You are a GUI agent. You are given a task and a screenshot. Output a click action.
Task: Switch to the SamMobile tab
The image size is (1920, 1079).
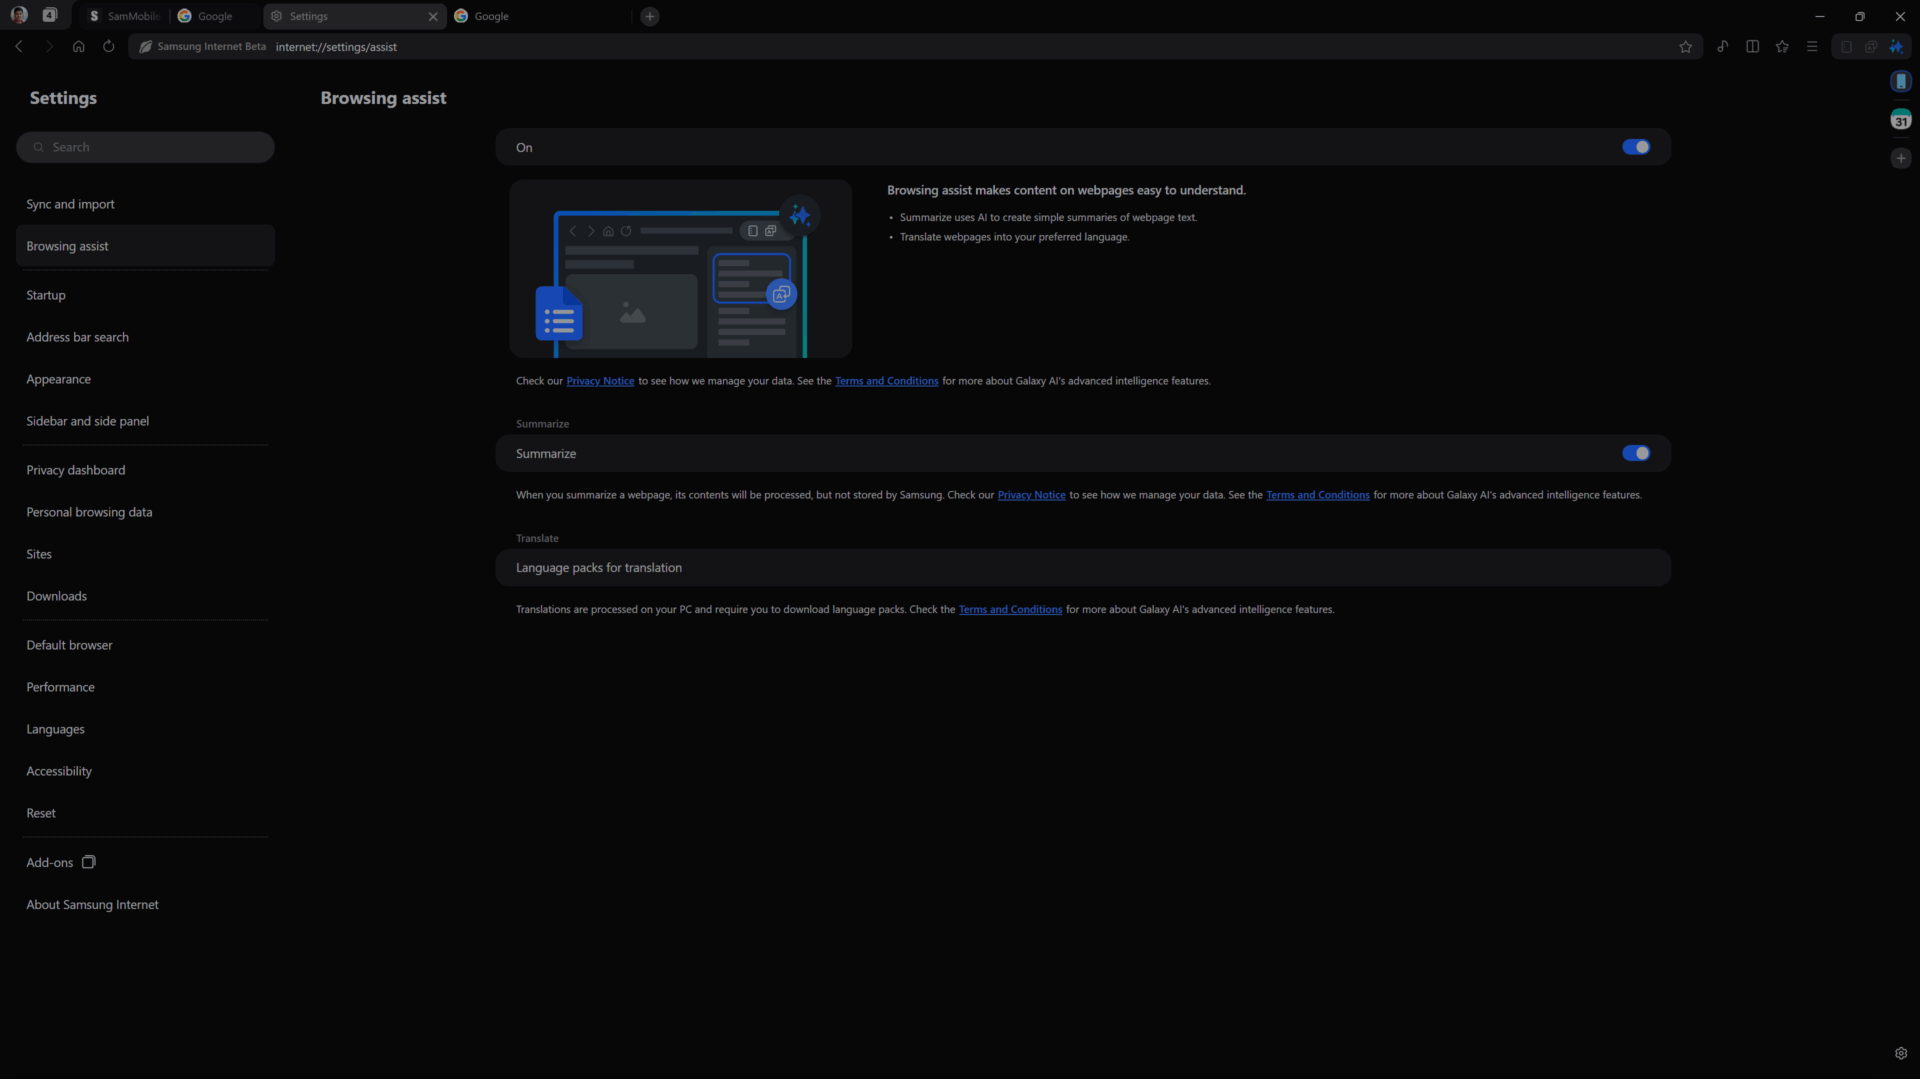123,16
